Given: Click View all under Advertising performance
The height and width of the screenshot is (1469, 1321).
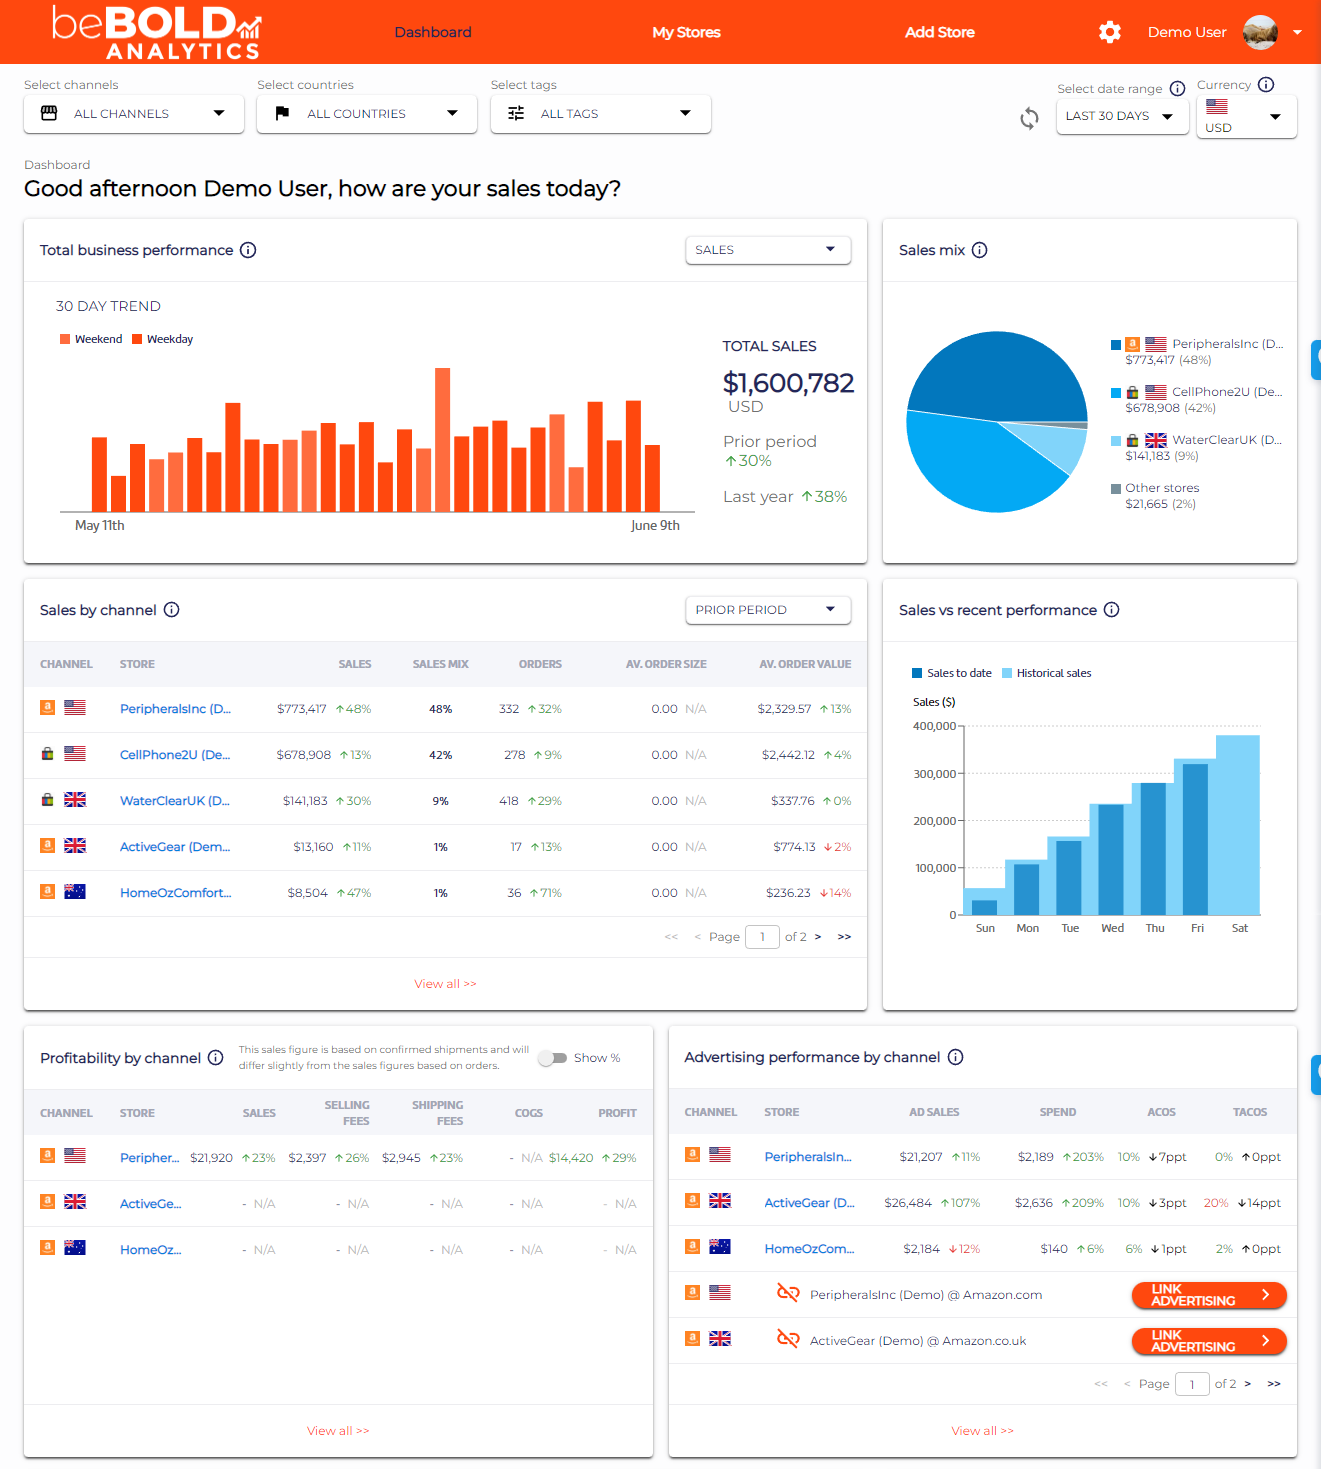Looking at the screenshot, I should [982, 1431].
